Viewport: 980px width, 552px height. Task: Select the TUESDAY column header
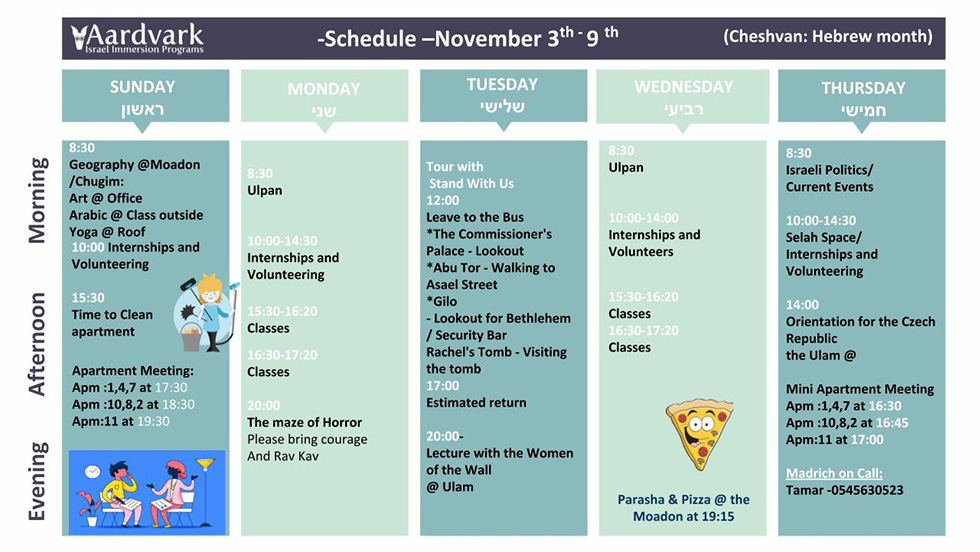click(x=503, y=96)
